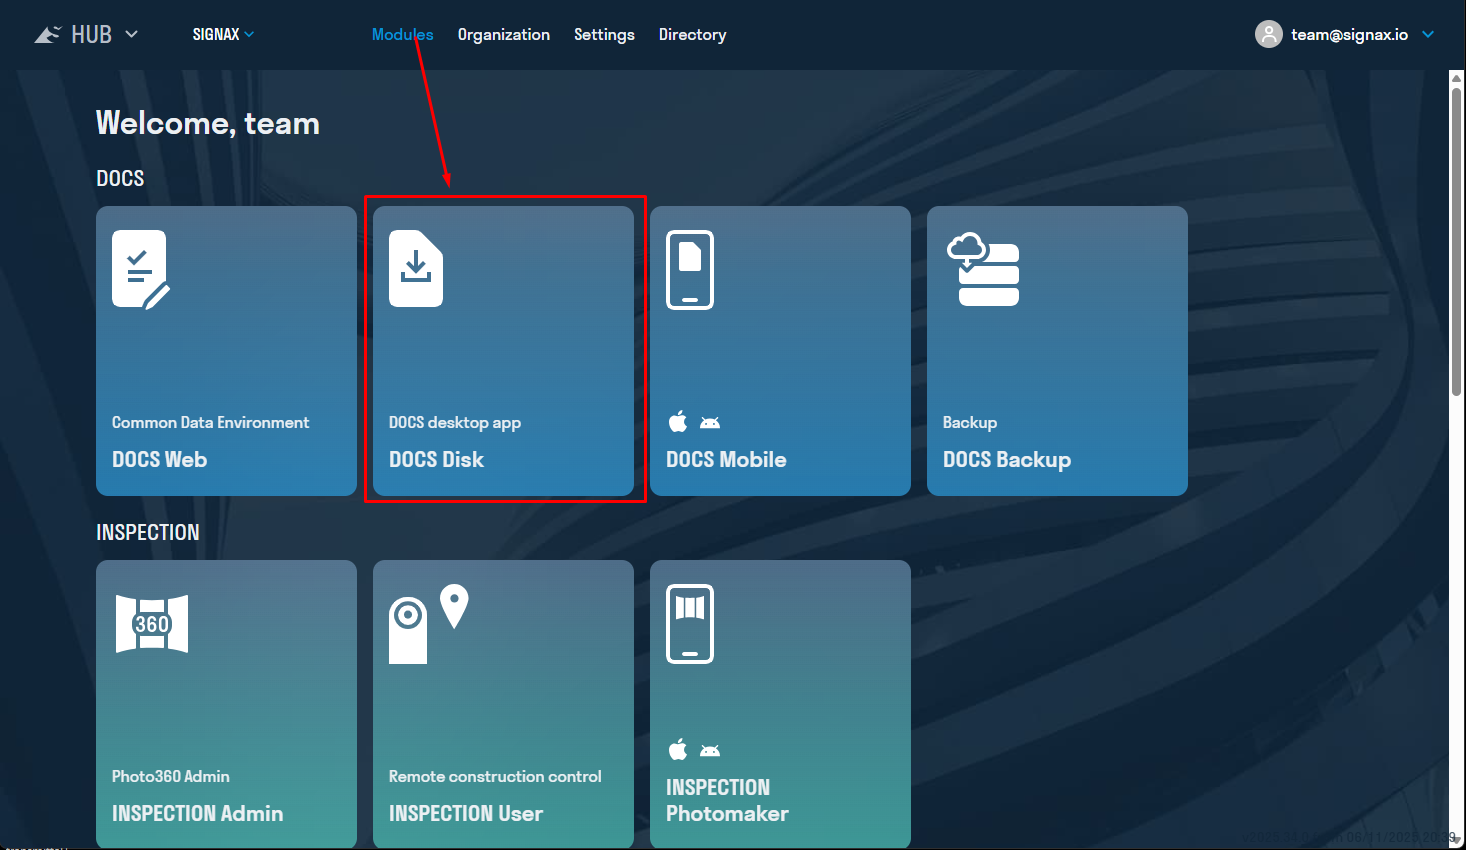The width and height of the screenshot is (1466, 850).
Task: Click the user avatar icon
Action: 1268,34
